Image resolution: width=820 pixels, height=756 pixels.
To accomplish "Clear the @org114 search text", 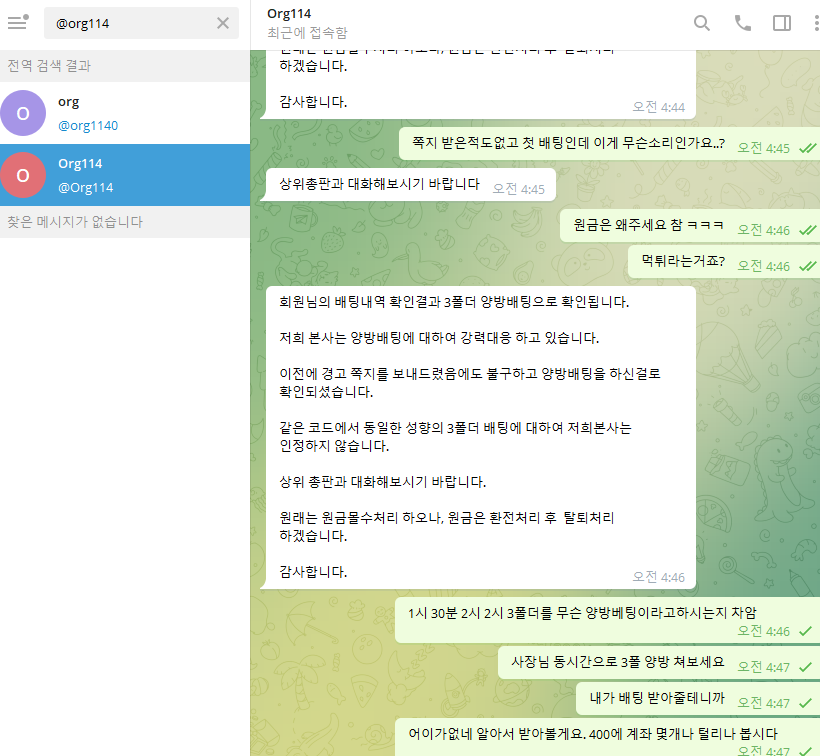I will [223, 23].
